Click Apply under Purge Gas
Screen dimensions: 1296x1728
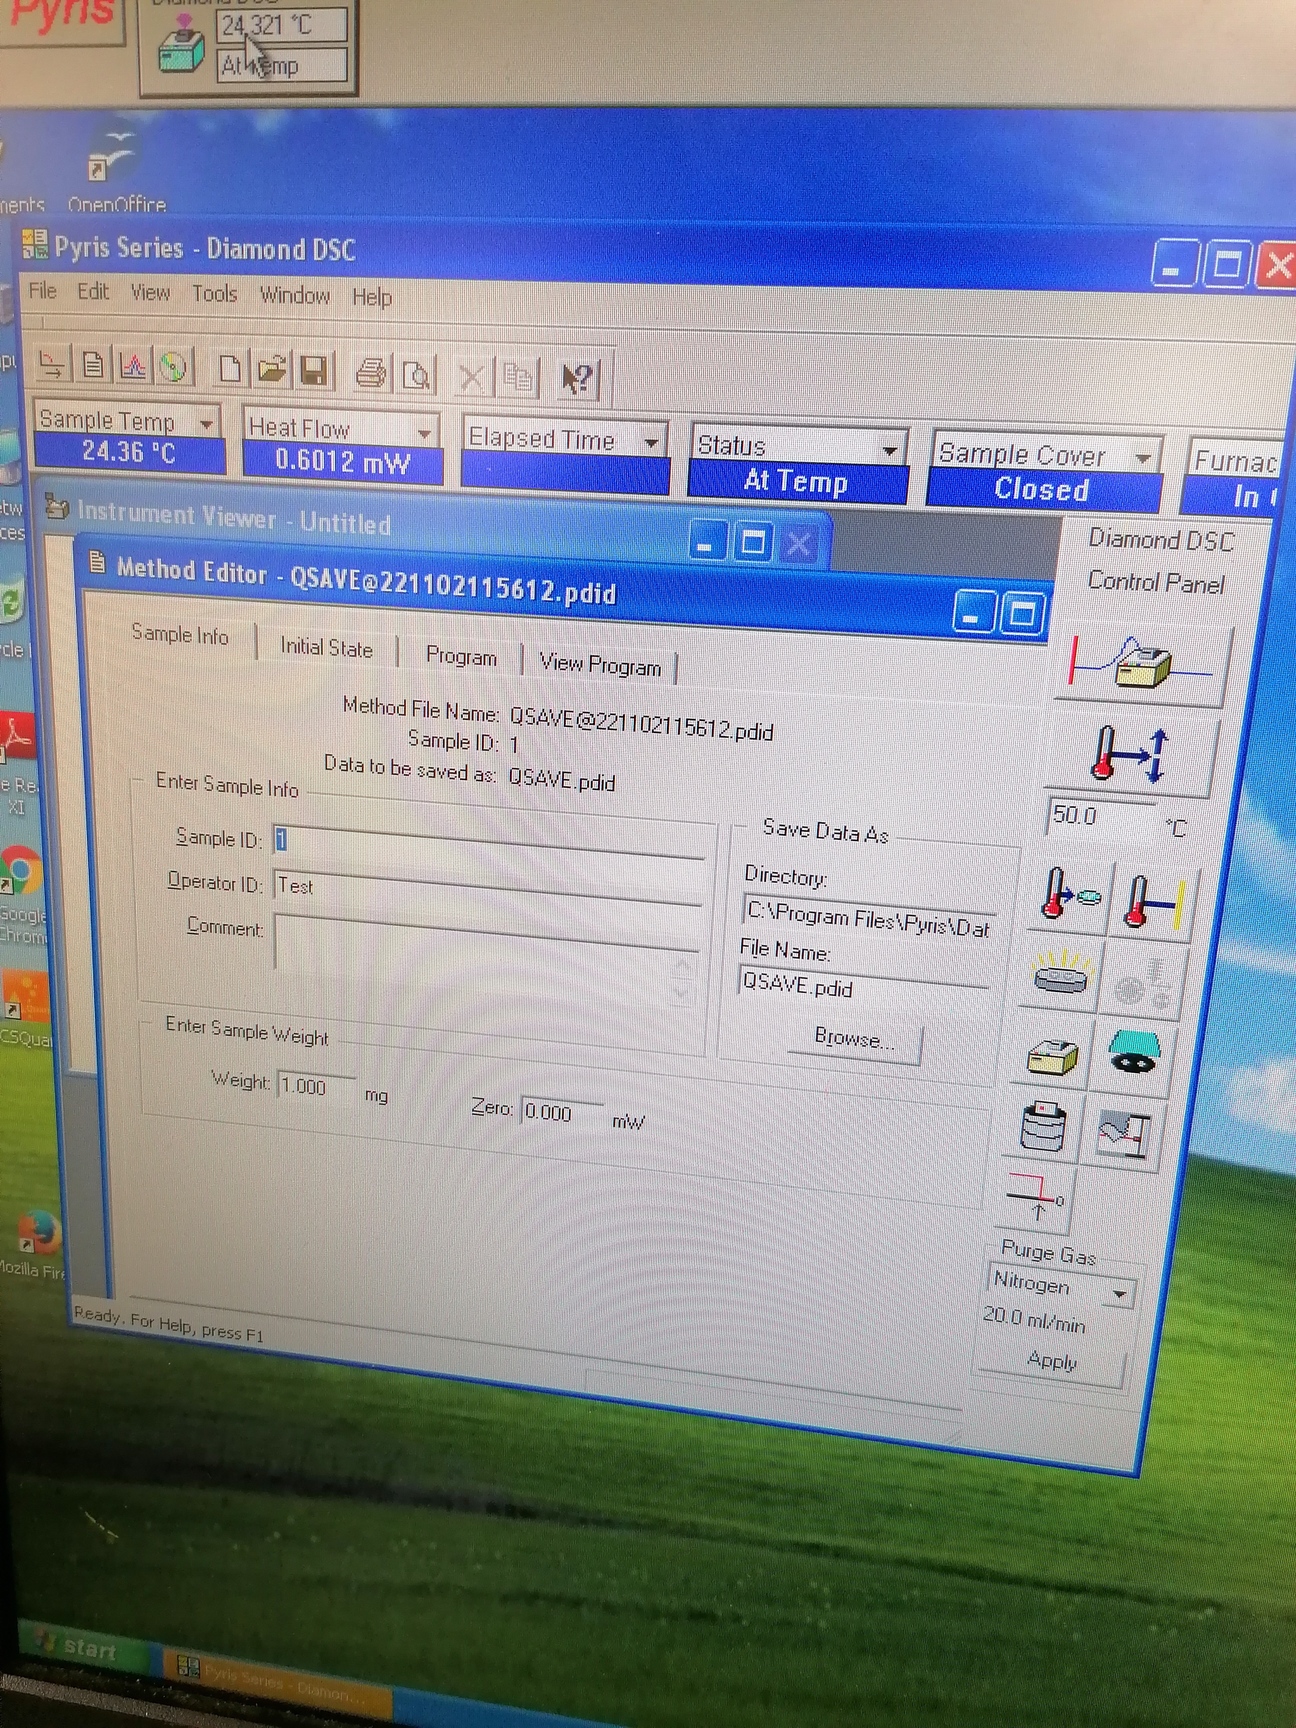[1051, 1362]
